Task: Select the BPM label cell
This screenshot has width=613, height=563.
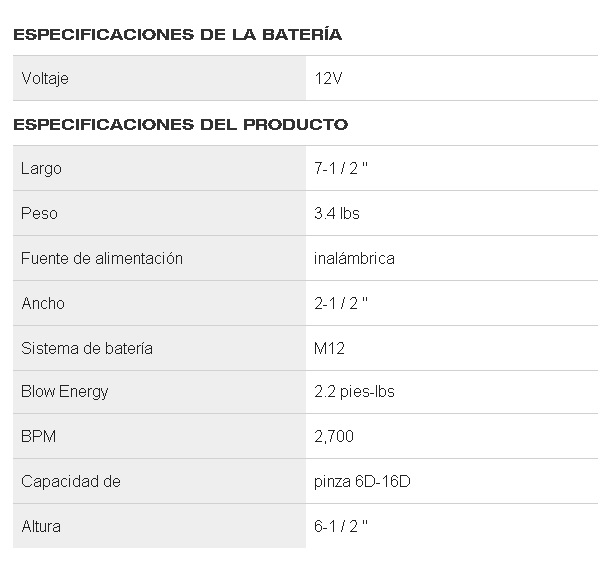Action: (x=36, y=436)
